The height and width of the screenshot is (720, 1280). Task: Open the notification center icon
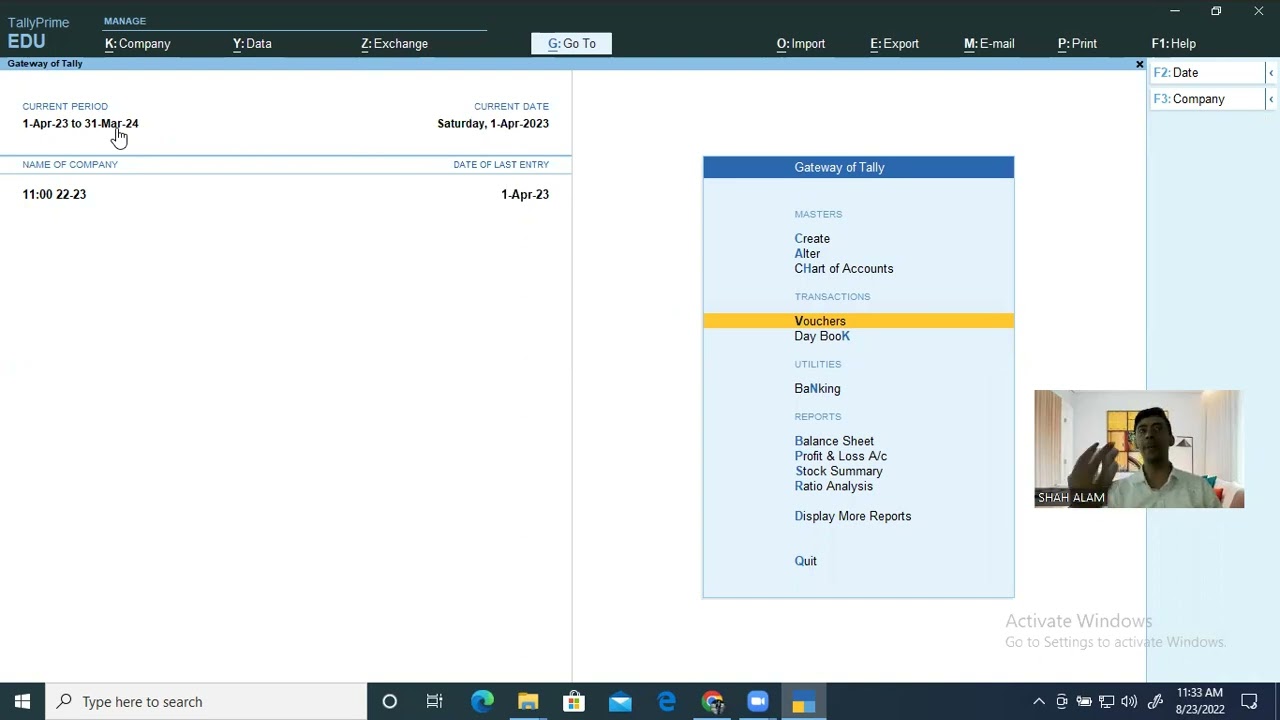pos(1249,702)
